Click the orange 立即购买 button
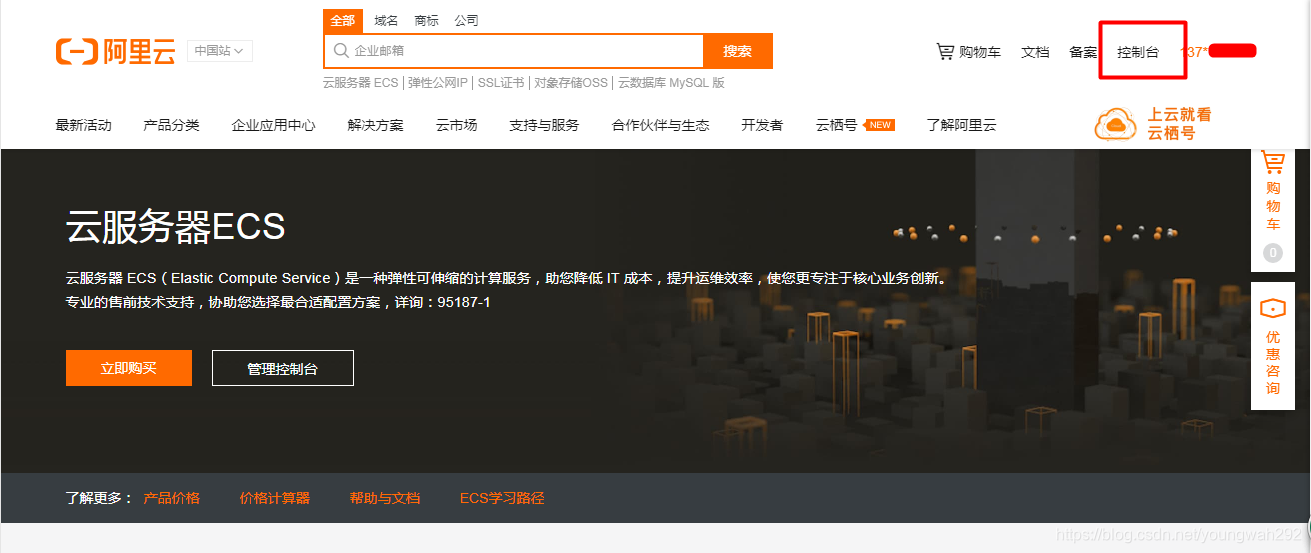 point(129,368)
